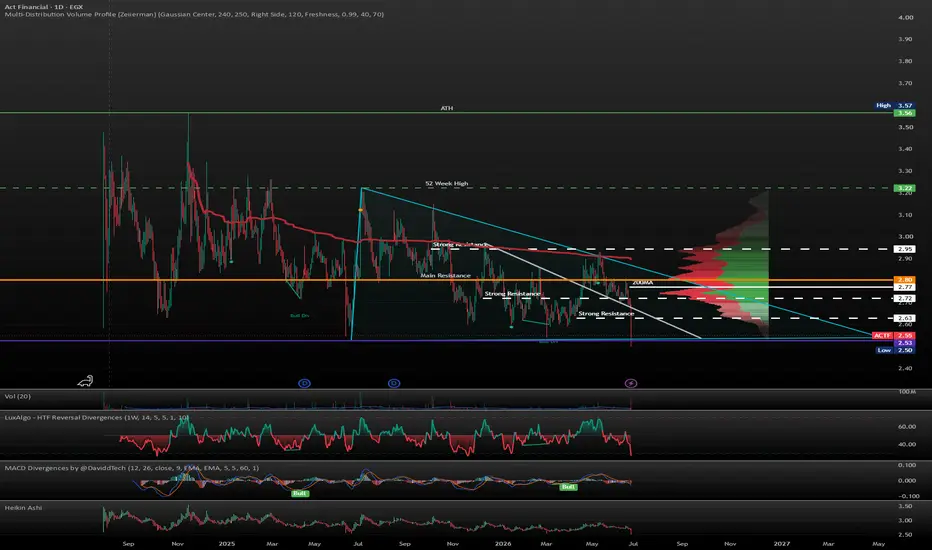Click the green 3.22 price tag
This screenshot has width=932, height=550.
coord(905,188)
